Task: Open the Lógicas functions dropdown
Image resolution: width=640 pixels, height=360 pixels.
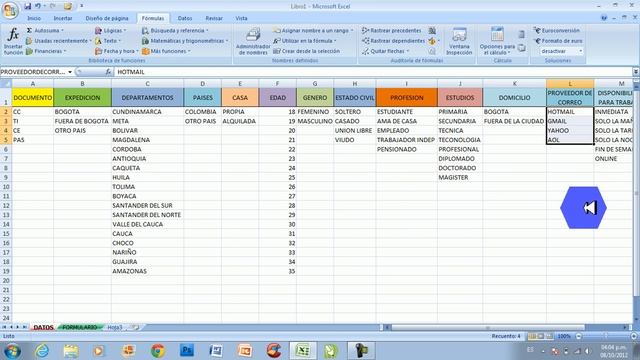Action: click(x=111, y=31)
